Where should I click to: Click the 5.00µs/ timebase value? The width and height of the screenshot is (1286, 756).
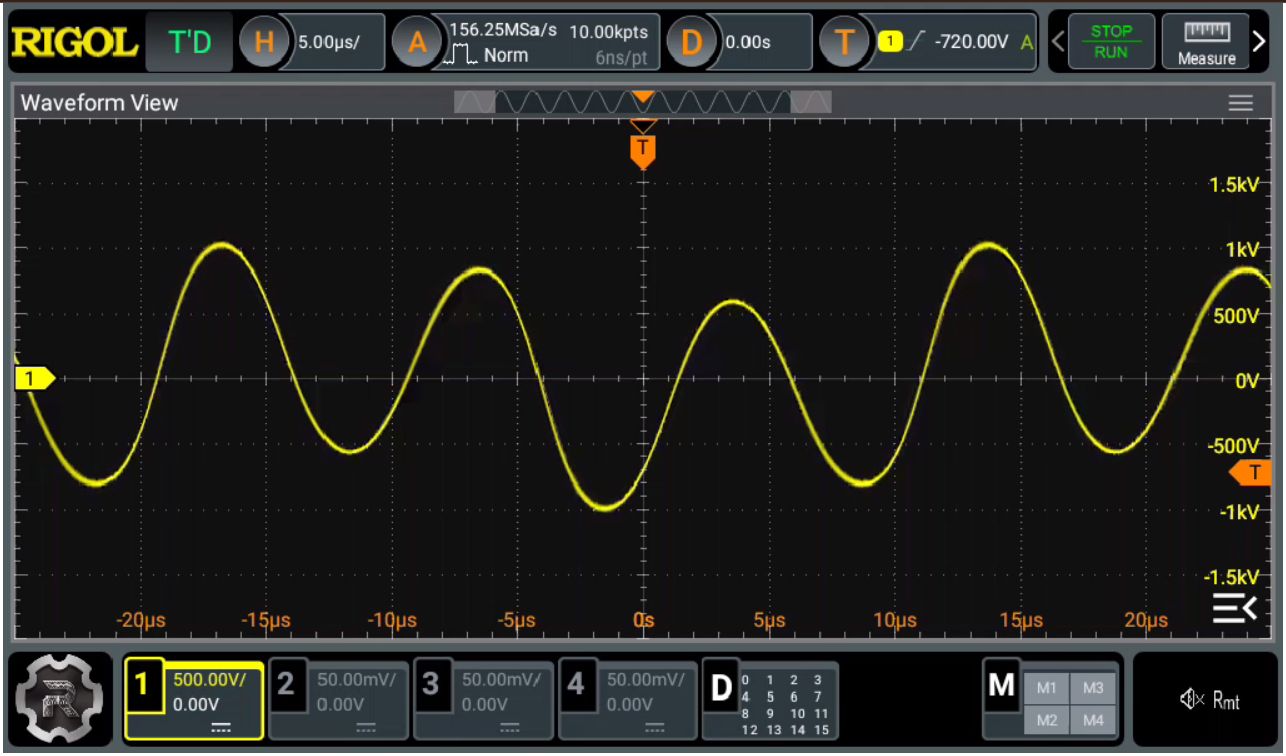coord(329,43)
